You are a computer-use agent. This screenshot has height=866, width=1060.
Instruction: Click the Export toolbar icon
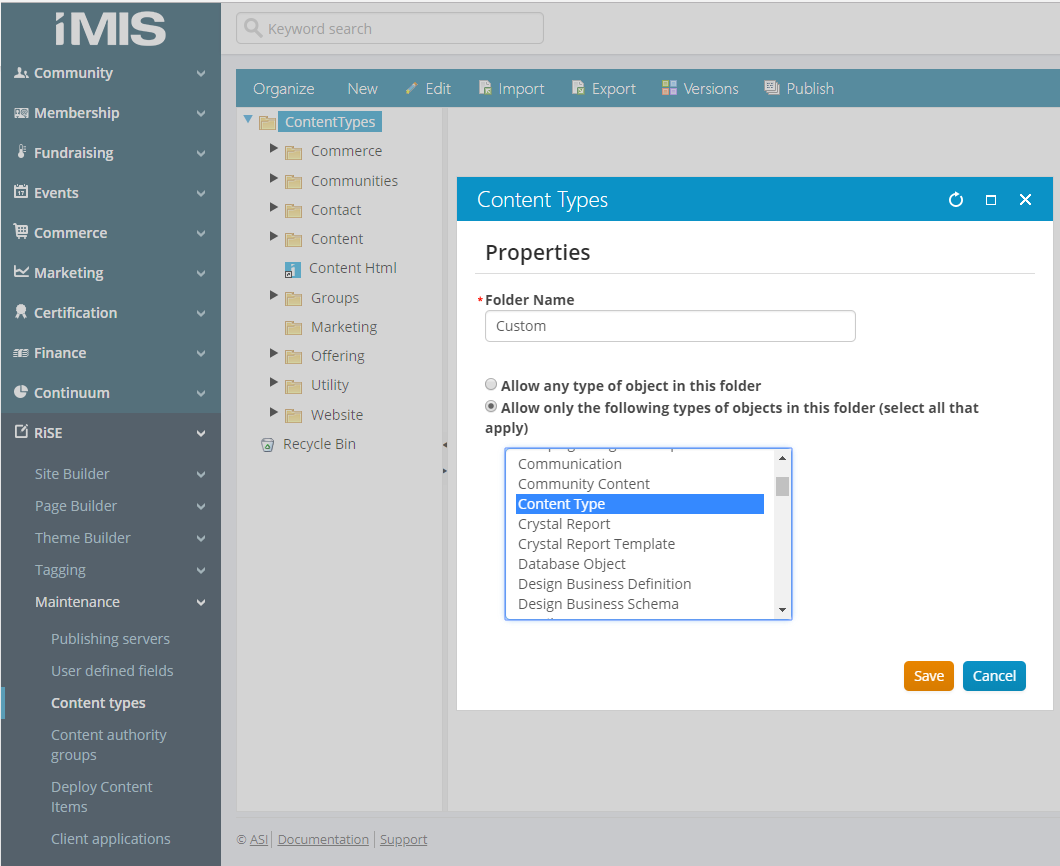[x=578, y=89]
